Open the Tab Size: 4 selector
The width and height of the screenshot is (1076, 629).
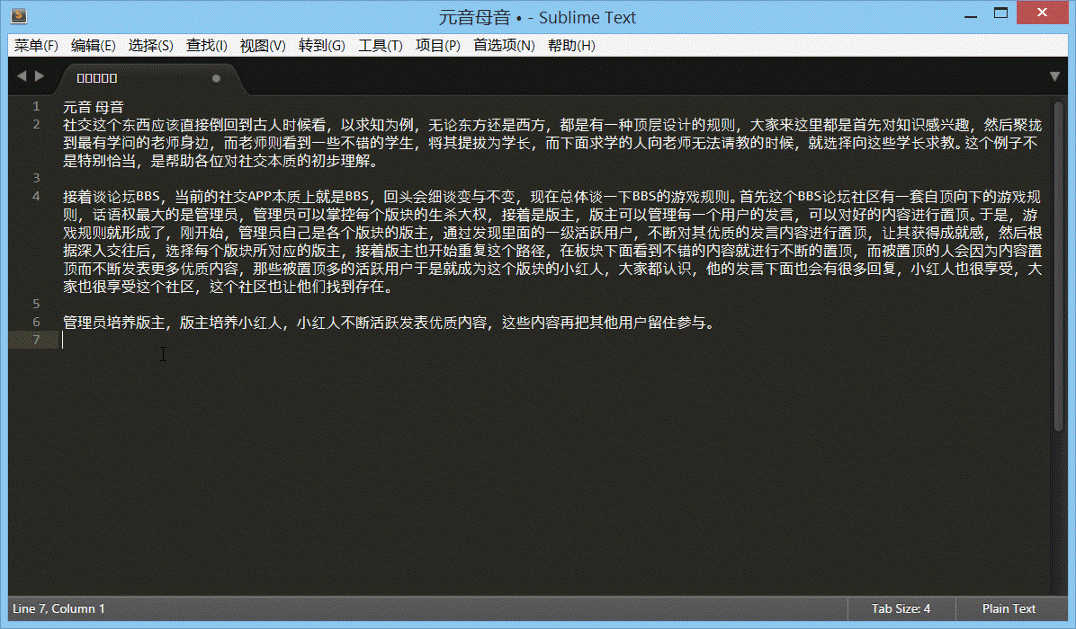pos(900,608)
